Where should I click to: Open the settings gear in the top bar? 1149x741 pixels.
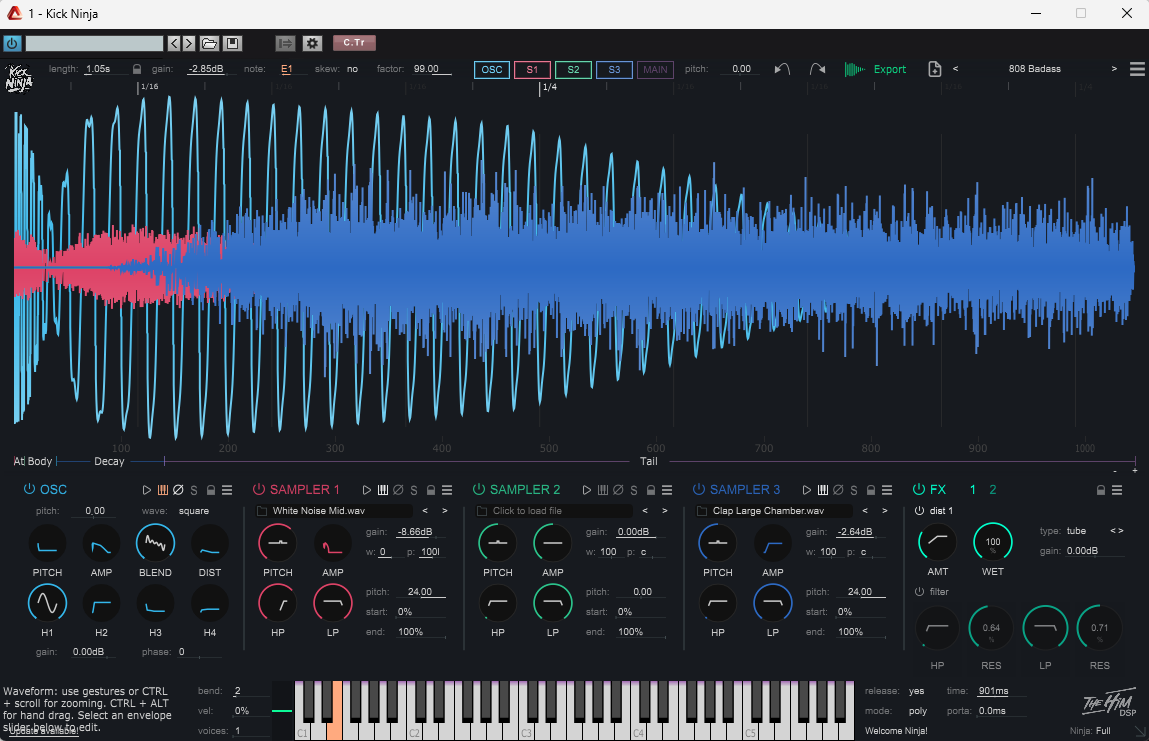click(x=312, y=43)
